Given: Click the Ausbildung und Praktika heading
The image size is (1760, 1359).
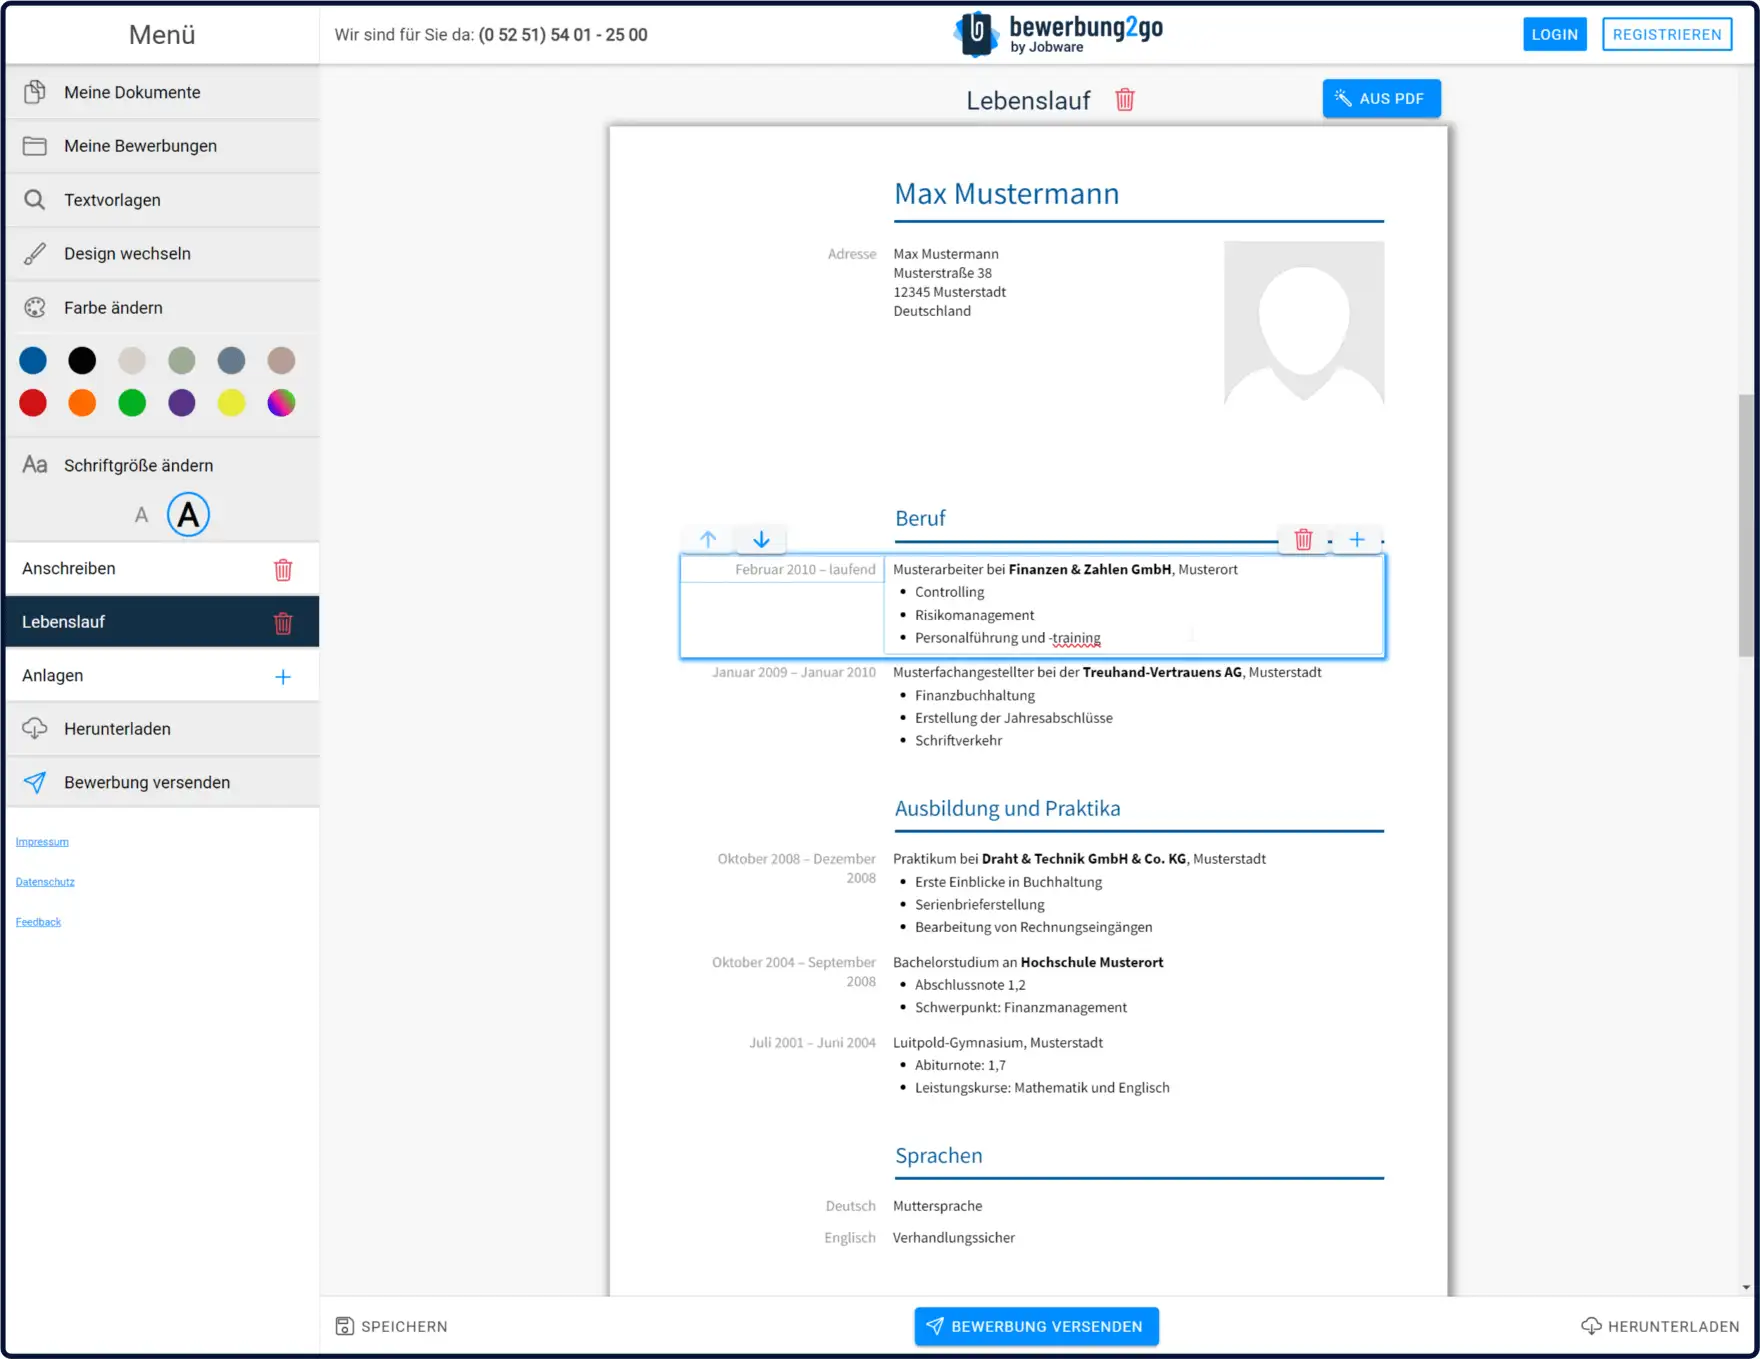Looking at the screenshot, I should (1007, 808).
